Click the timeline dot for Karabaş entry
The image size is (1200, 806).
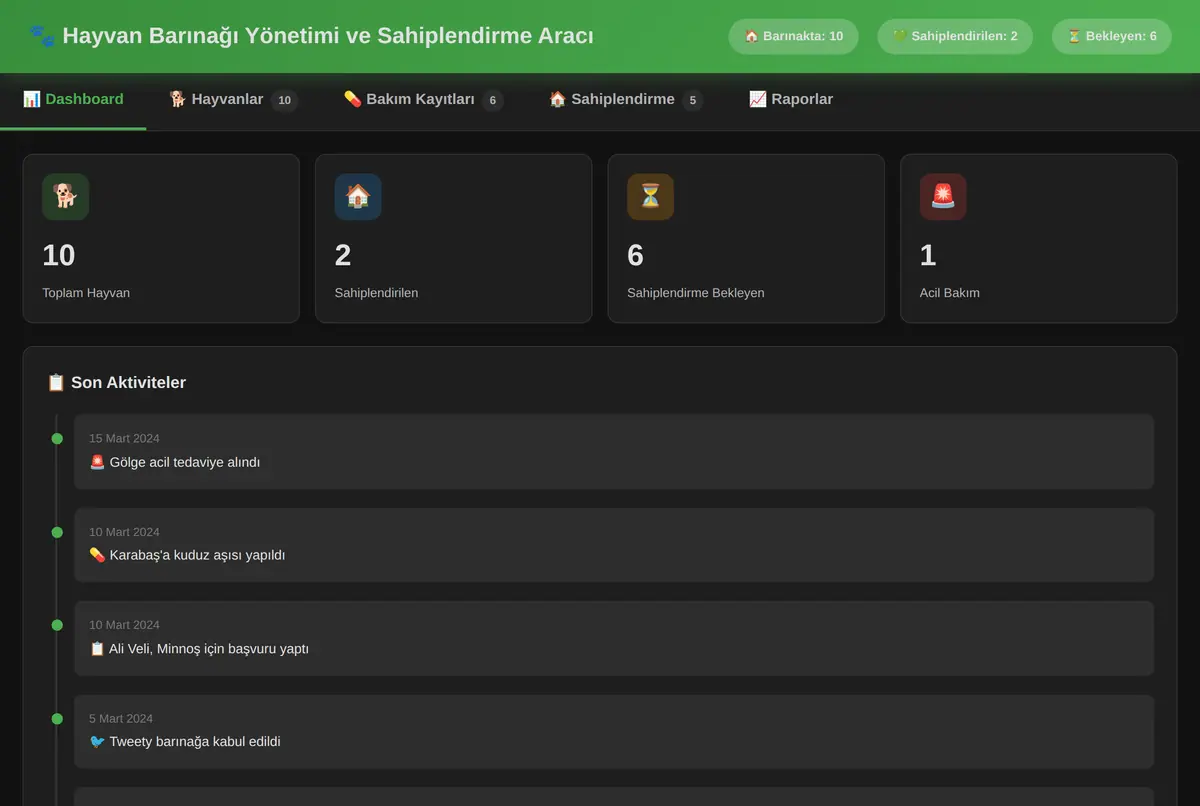57,532
